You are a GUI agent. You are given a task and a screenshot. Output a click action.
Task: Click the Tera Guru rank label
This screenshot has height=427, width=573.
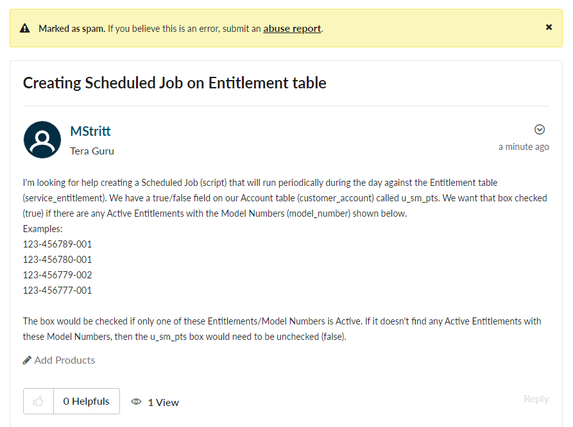(92, 151)
